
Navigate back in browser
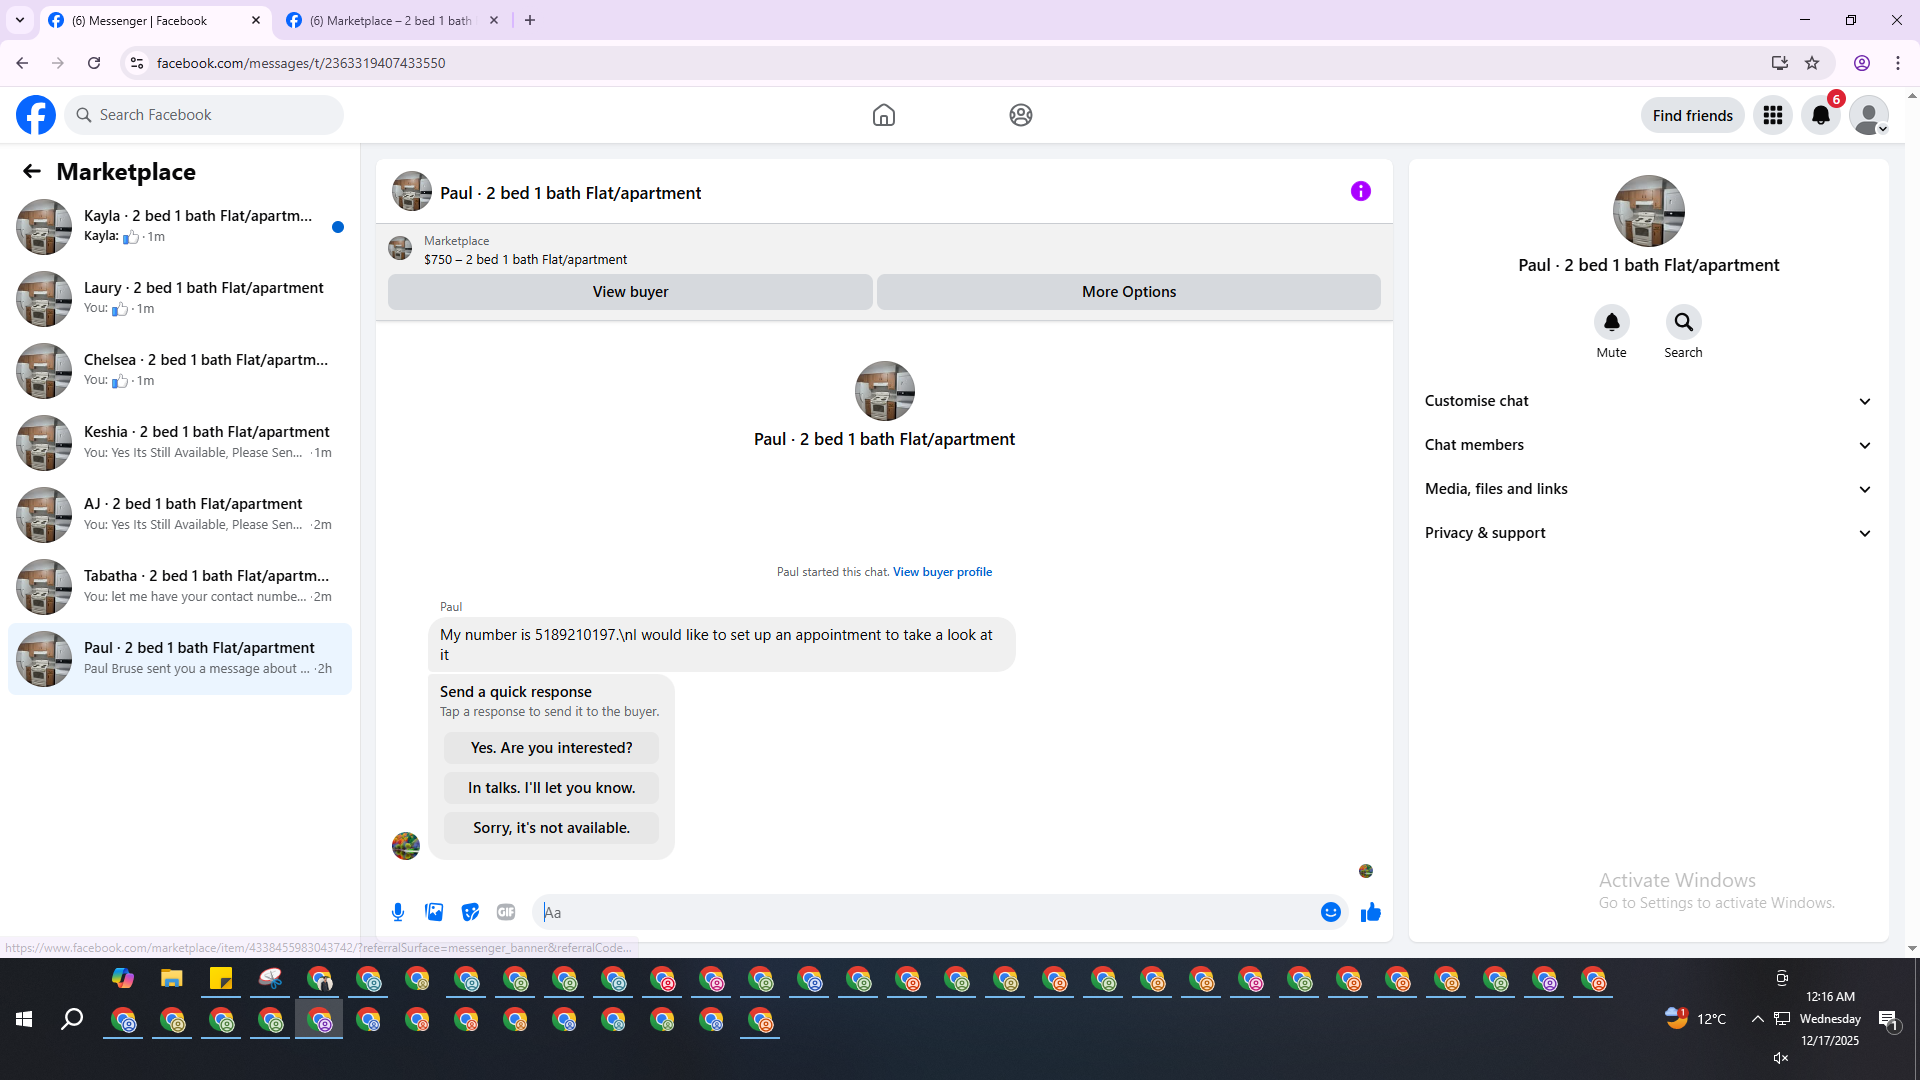(22, 63)
